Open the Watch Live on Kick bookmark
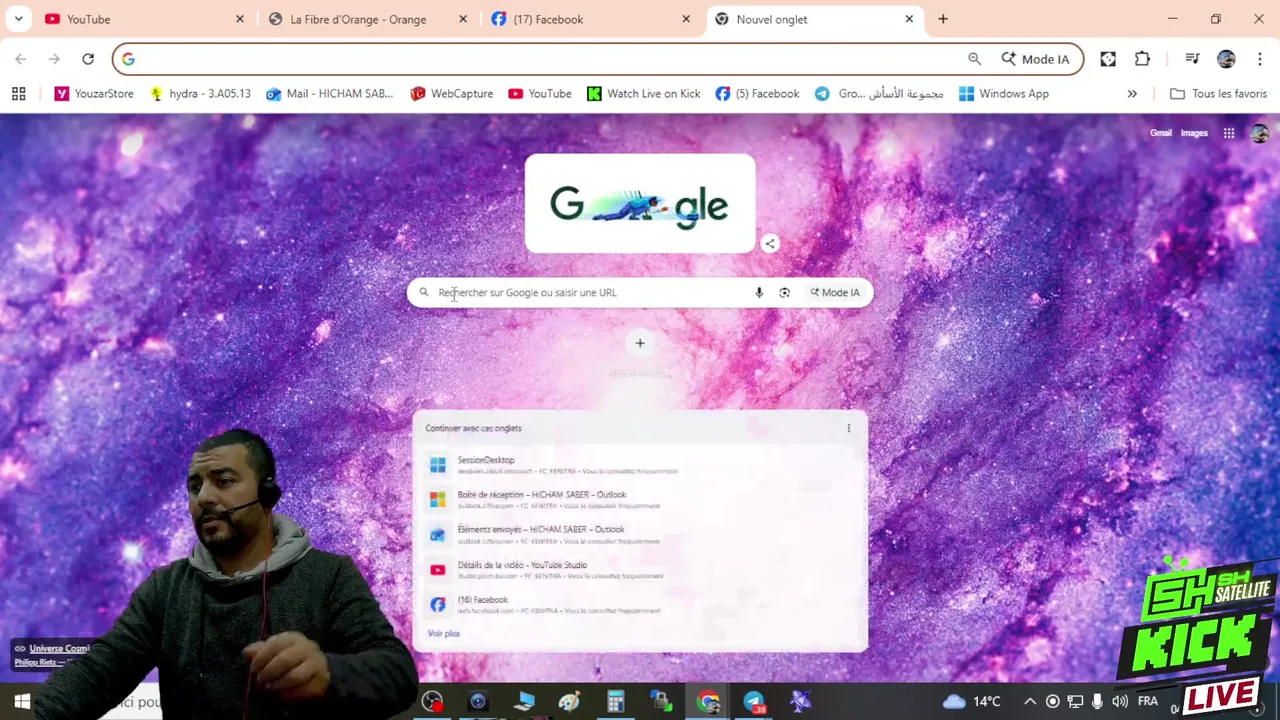The image size is (1280, 720). coord(644,94)
